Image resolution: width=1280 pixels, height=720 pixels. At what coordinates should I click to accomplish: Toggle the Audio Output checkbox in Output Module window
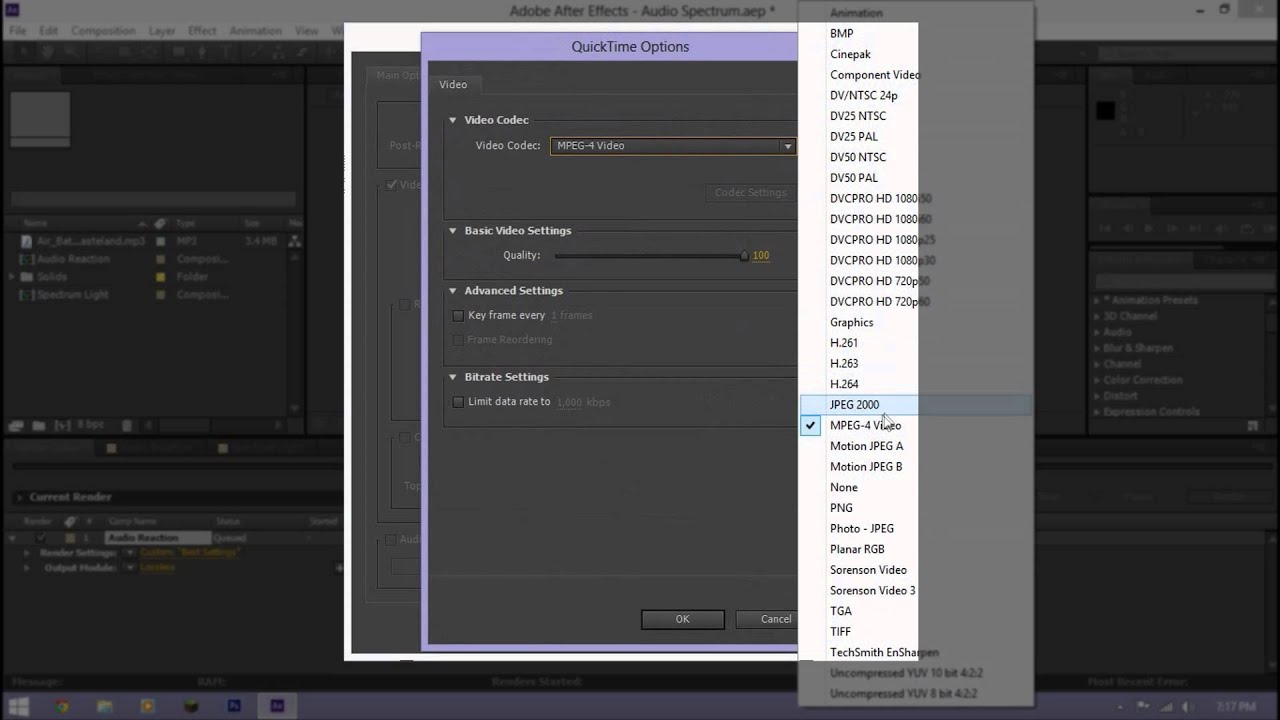[x=392, y=540]
